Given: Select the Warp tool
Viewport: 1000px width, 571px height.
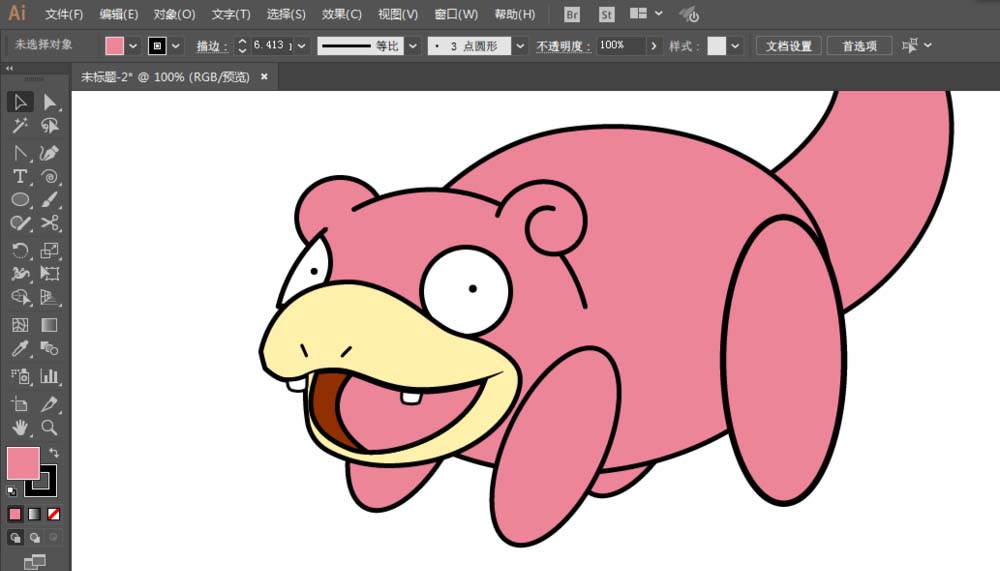Looking at the screenshot, I should 20,274.
